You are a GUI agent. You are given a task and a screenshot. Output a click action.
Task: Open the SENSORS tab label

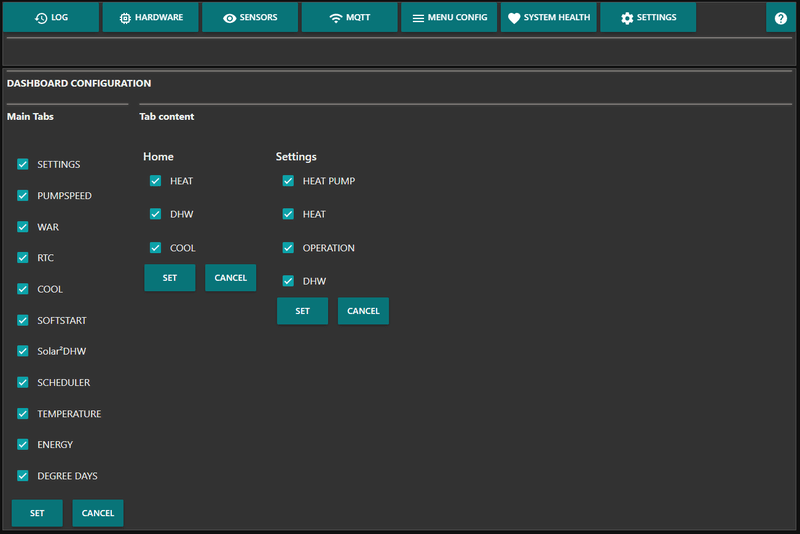click(258, 17)
